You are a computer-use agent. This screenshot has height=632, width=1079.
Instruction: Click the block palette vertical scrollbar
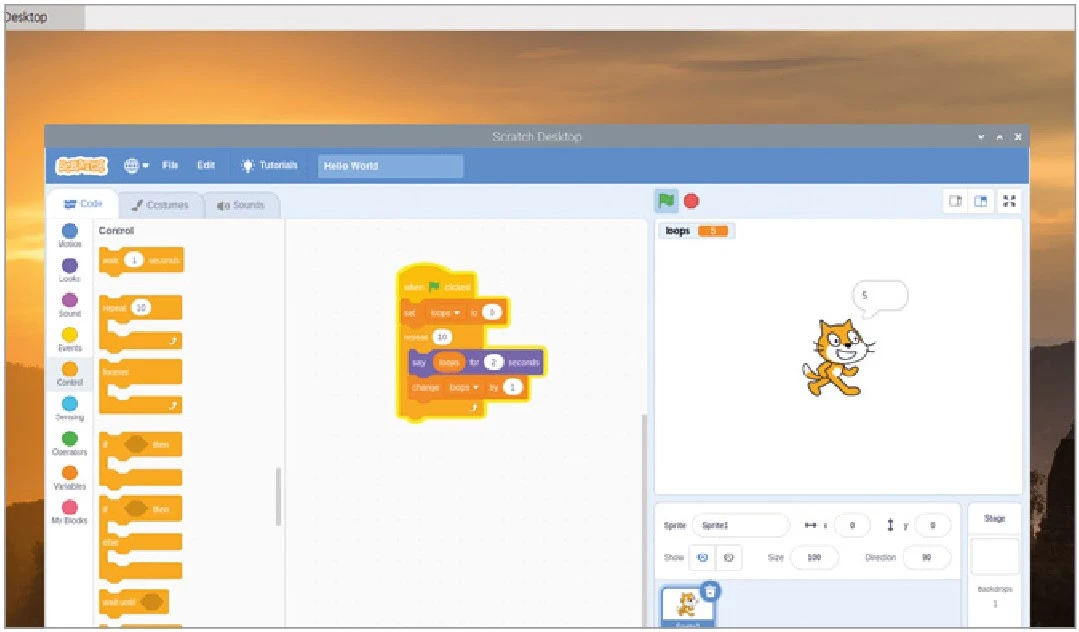[279, 496]
